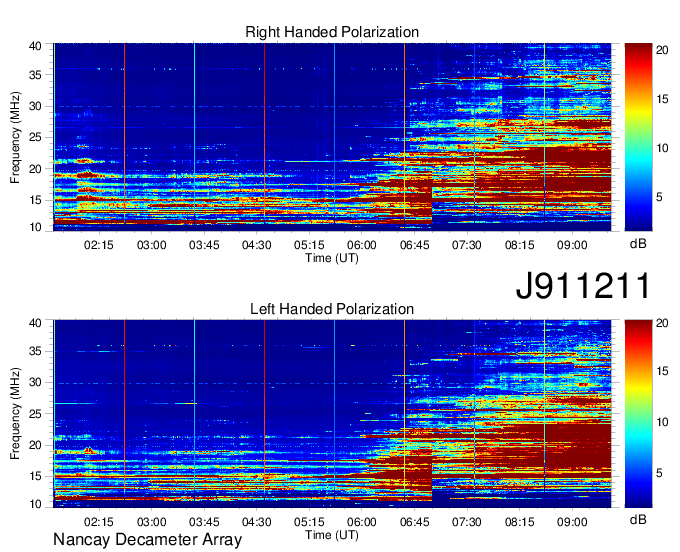Screen dimensions: 680x552
Task: Select the 07:30 time tick of Left Handed plot
Action: 467,522
